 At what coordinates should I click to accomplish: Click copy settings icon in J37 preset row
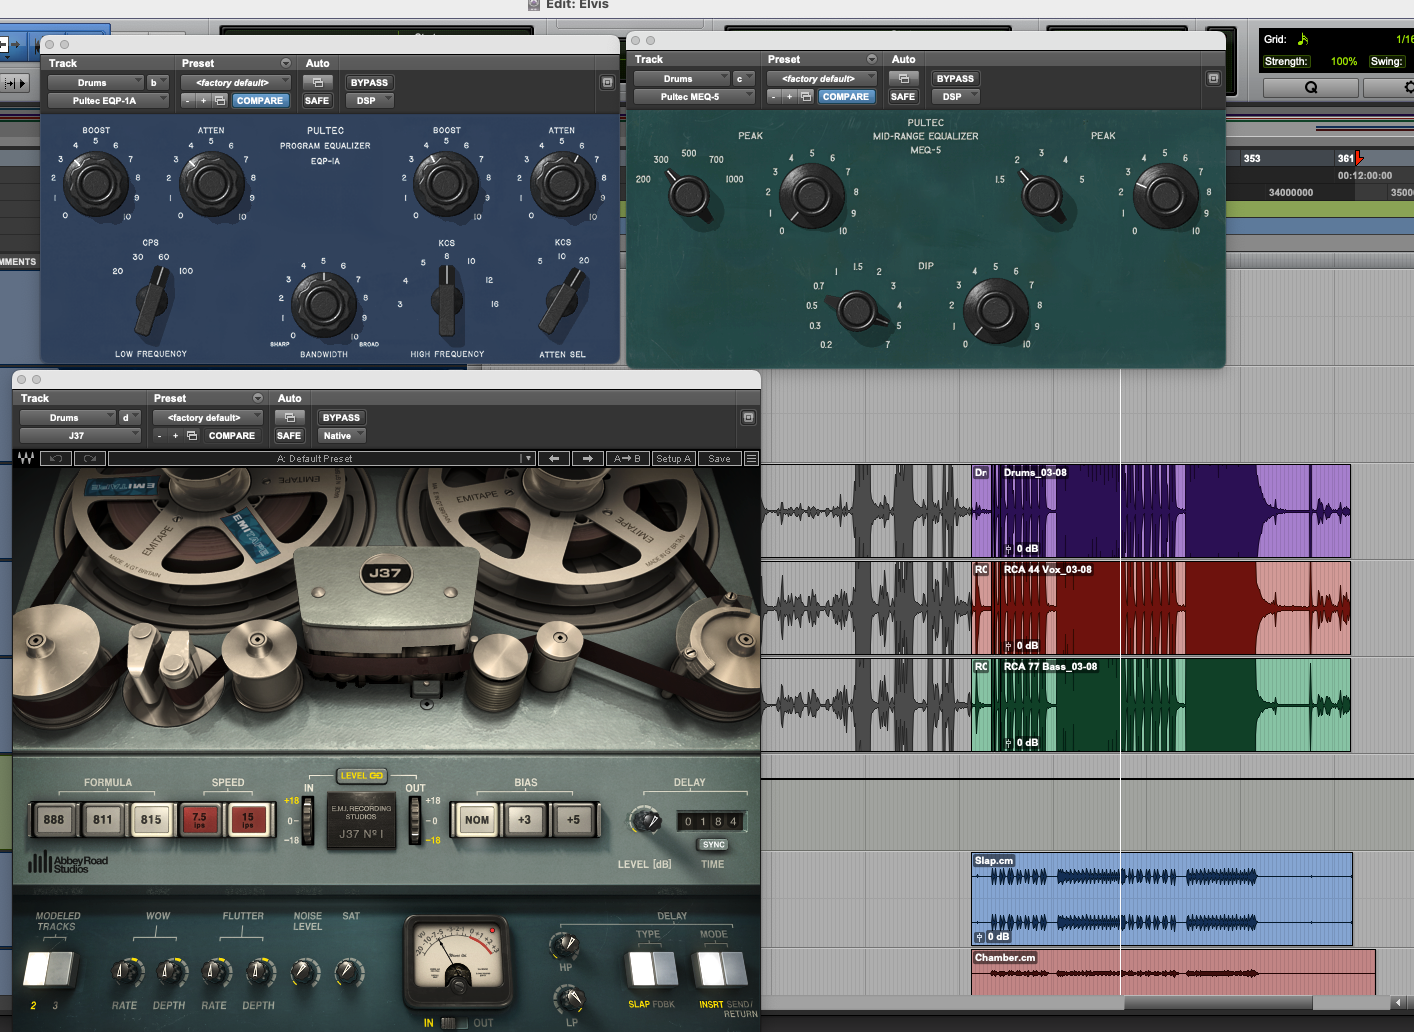tap(192, 435)
